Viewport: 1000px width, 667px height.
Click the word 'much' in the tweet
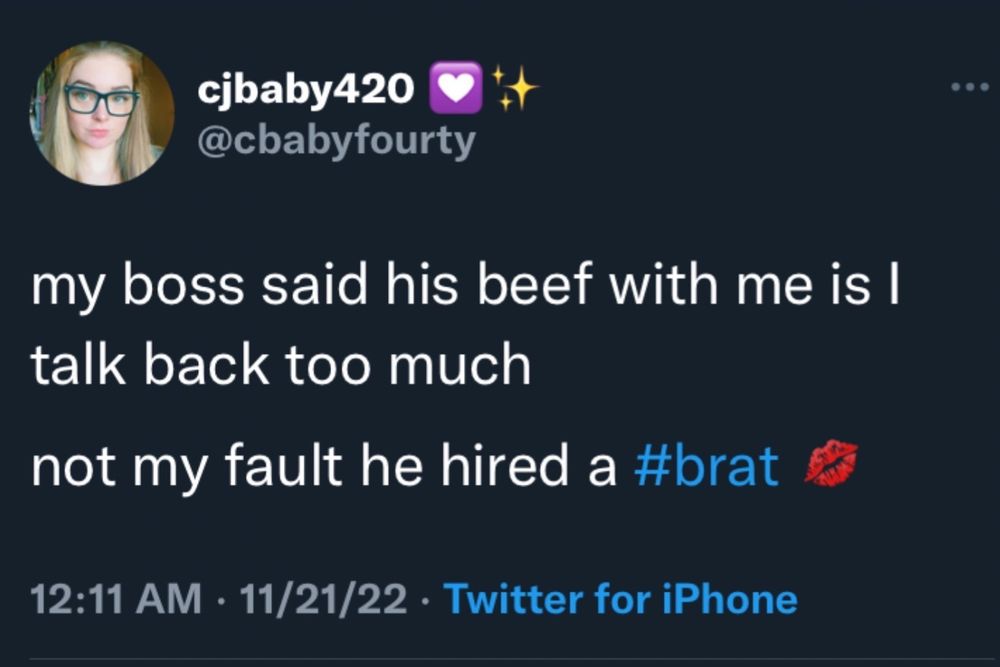pyautogui.click(x=460, y=363)
